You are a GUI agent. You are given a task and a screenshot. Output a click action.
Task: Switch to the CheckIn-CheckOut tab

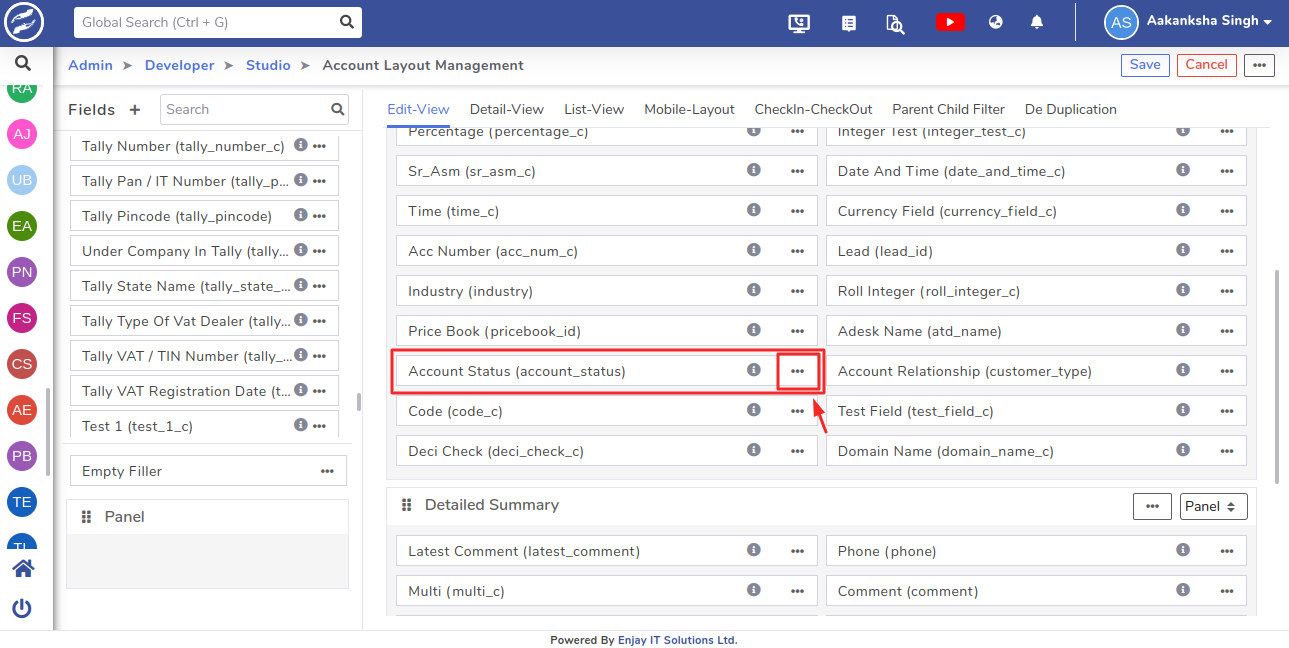813,109
